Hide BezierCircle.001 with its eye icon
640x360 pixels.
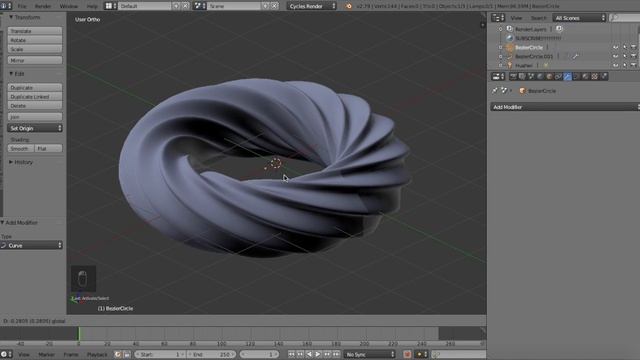[616, 56]
